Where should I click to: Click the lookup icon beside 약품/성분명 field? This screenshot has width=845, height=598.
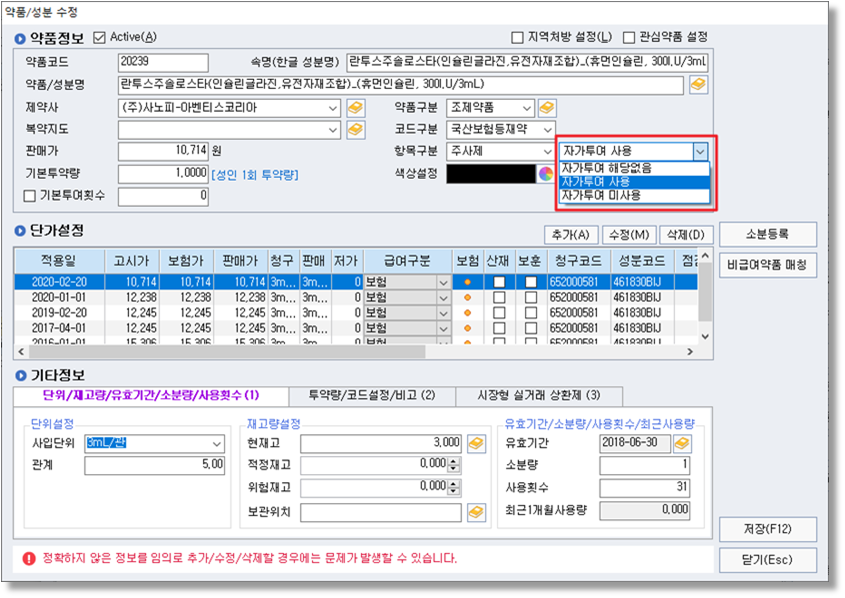point(698,85)
